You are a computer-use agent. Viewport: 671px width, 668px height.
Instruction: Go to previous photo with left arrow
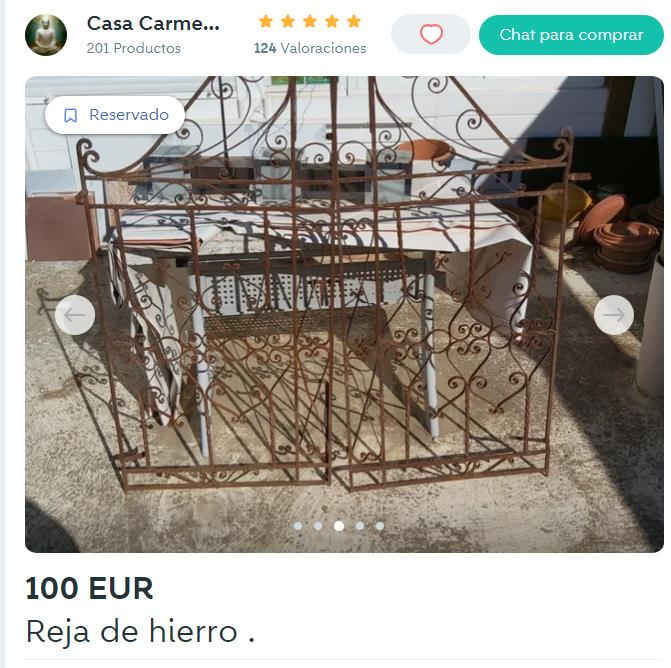coord(75,315)
